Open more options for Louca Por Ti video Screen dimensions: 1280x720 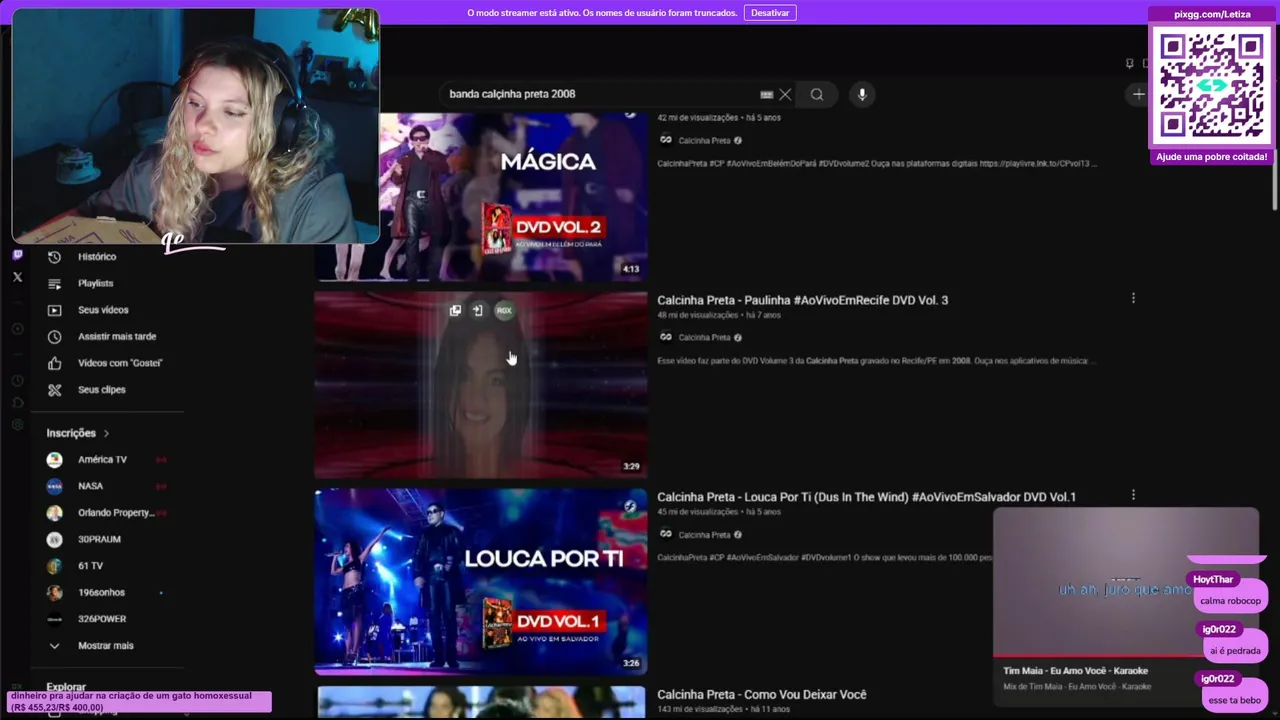[1133, 495]
